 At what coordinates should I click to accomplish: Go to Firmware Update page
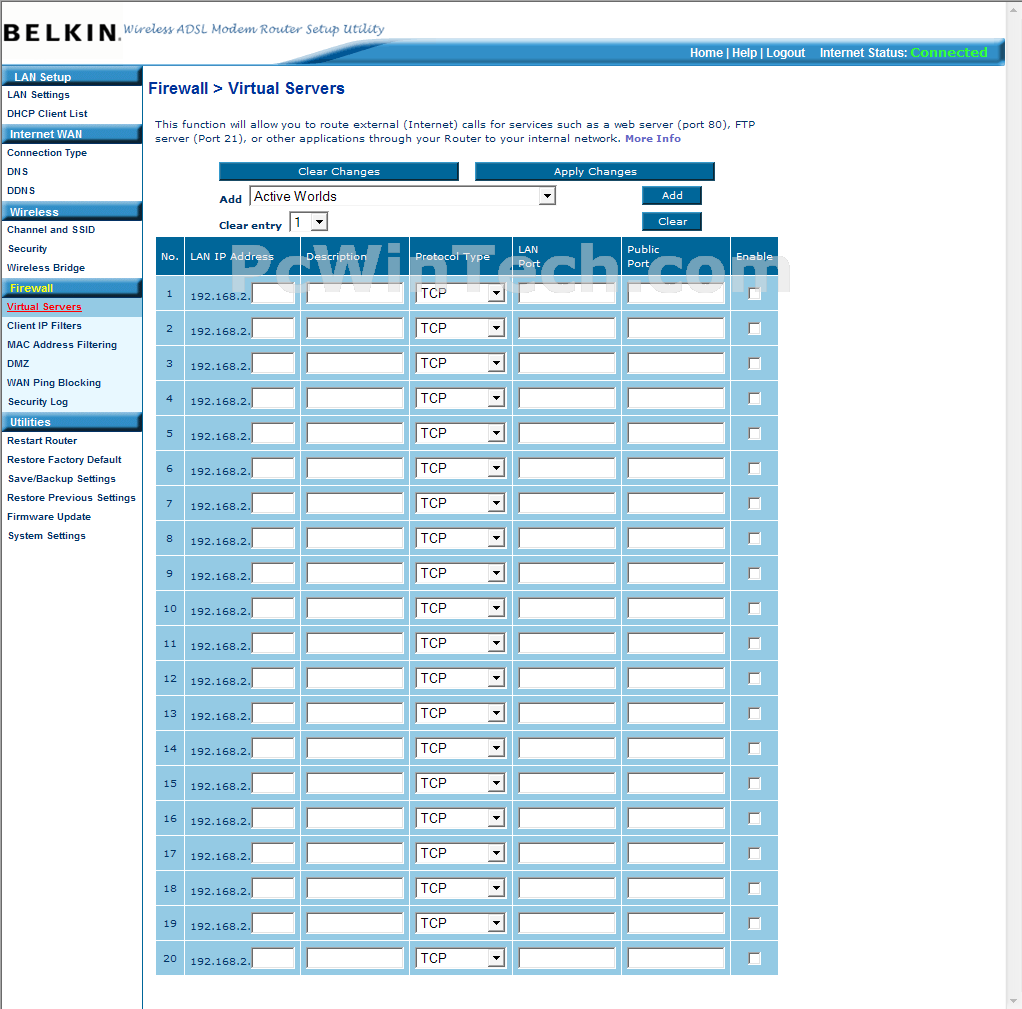point(49,517)
